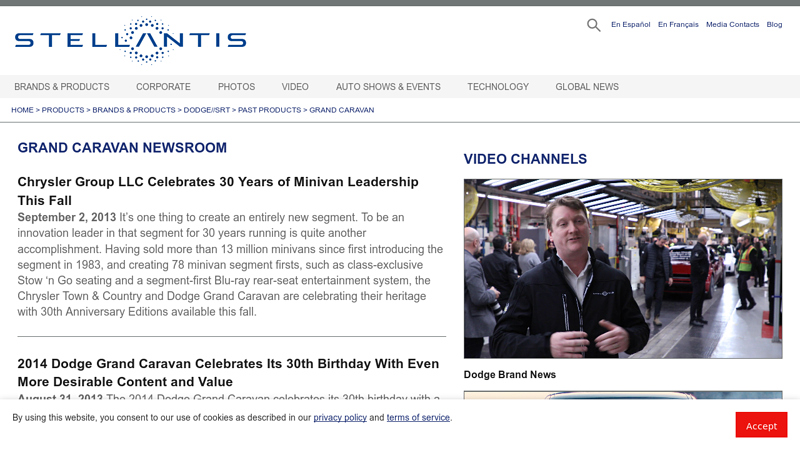
Task: Accept the cookie consent
Action: [x=761, y=425]
